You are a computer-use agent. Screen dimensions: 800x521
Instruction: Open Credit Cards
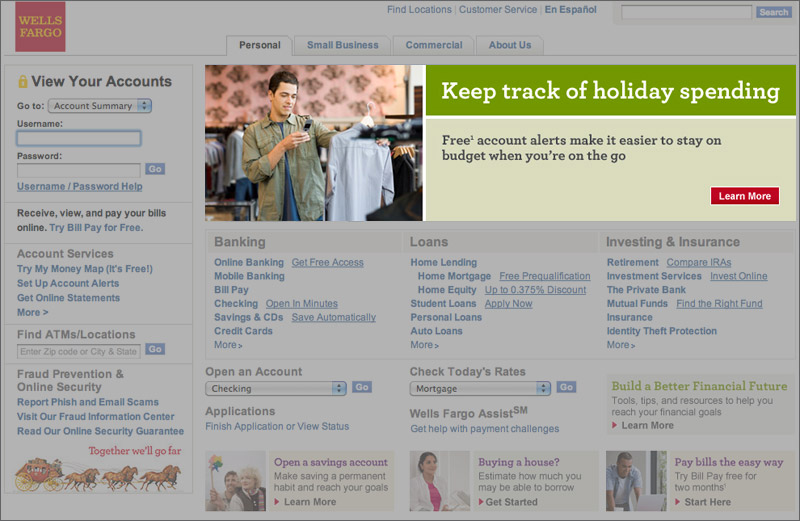pyautogui.click(x=243, y=331)
